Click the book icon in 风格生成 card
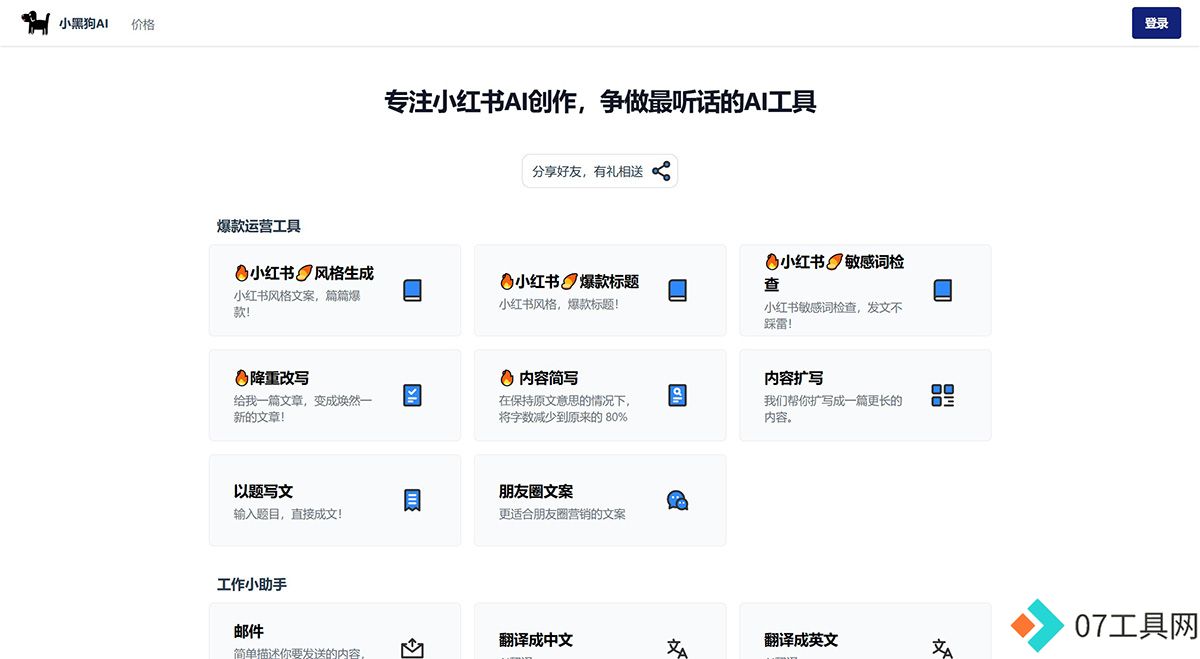 click(412, 290)
